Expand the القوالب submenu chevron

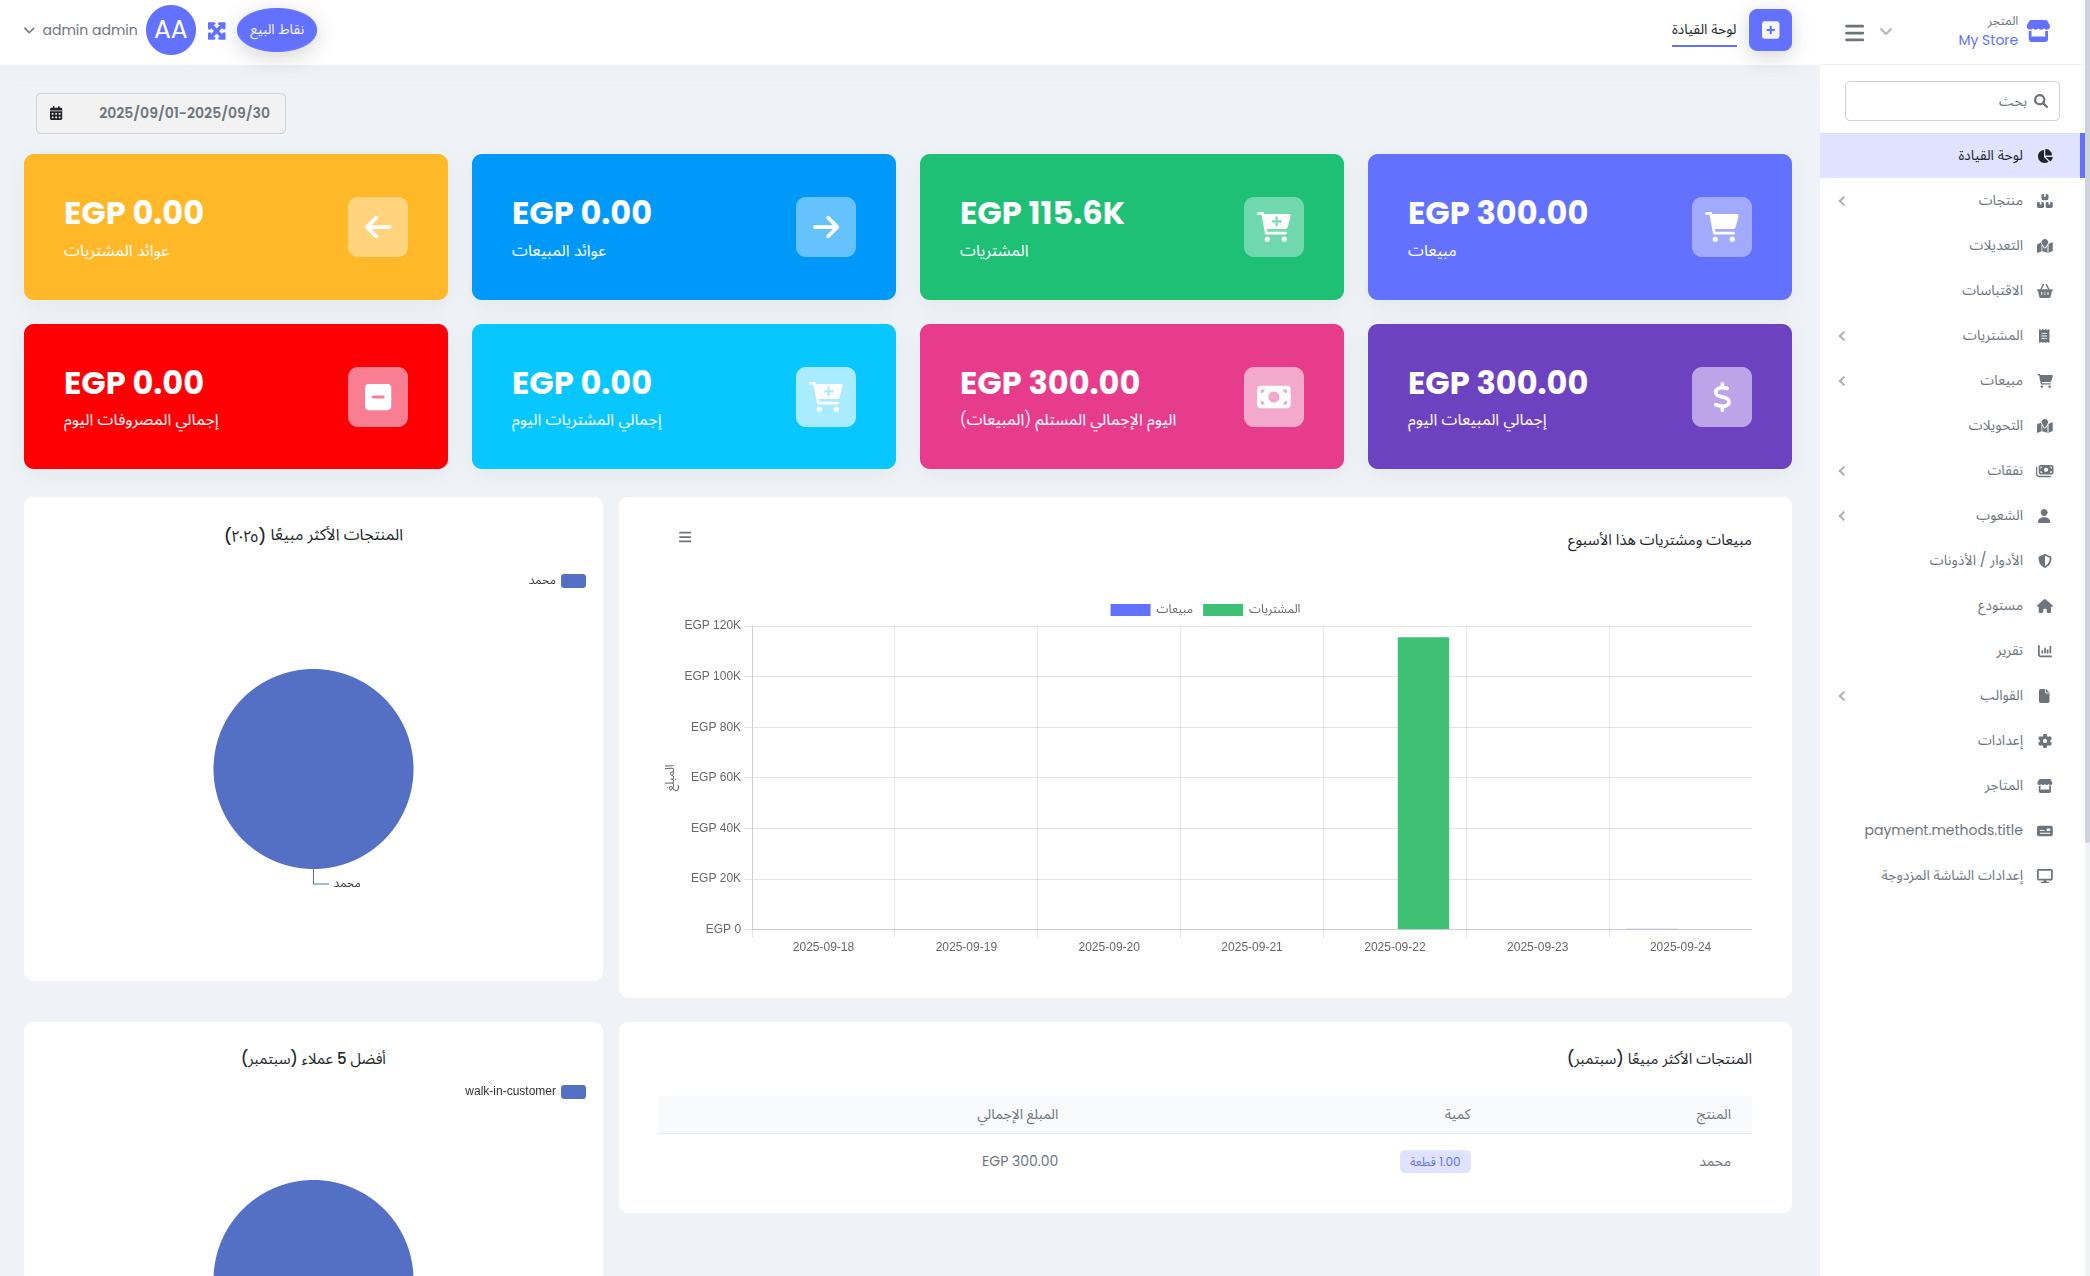(x=1841, y=695)
